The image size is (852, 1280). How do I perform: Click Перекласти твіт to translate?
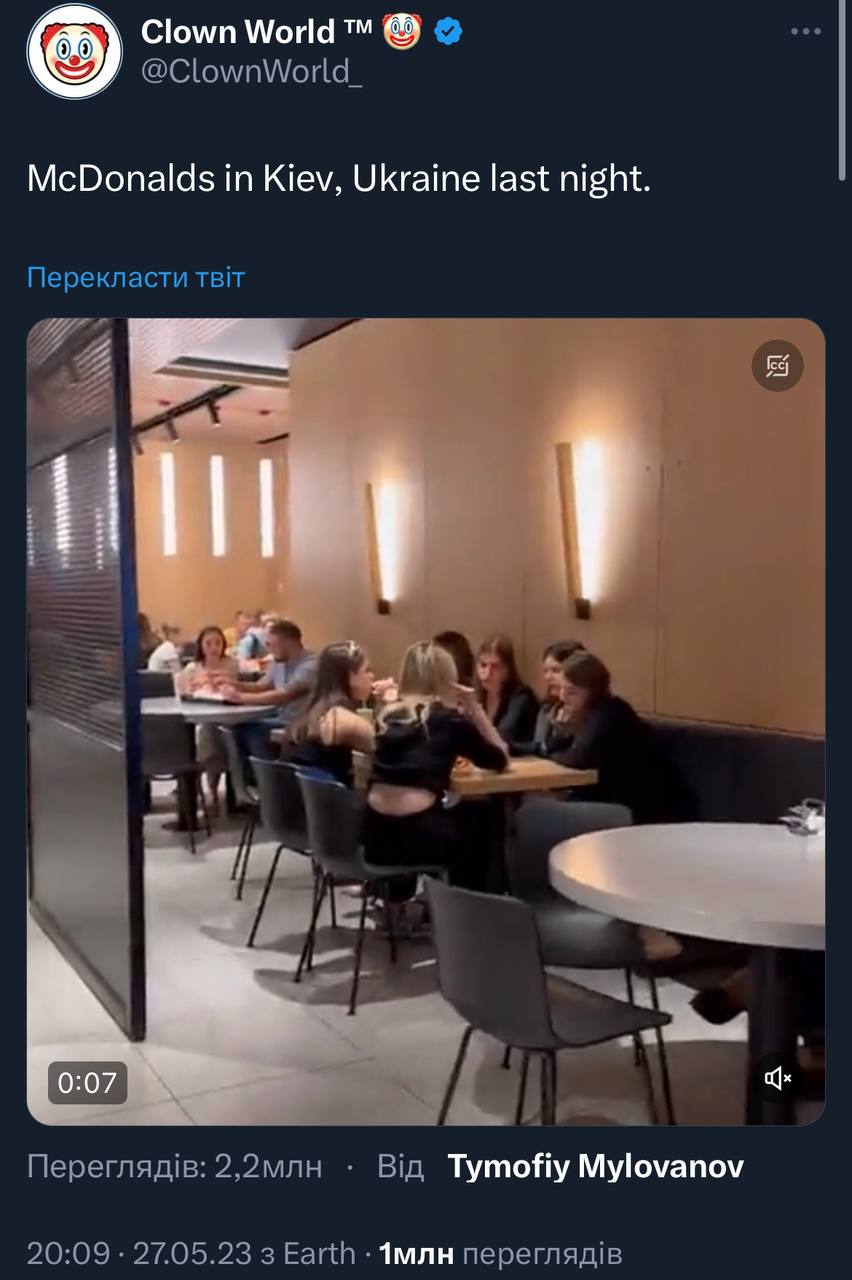[136, 277]
